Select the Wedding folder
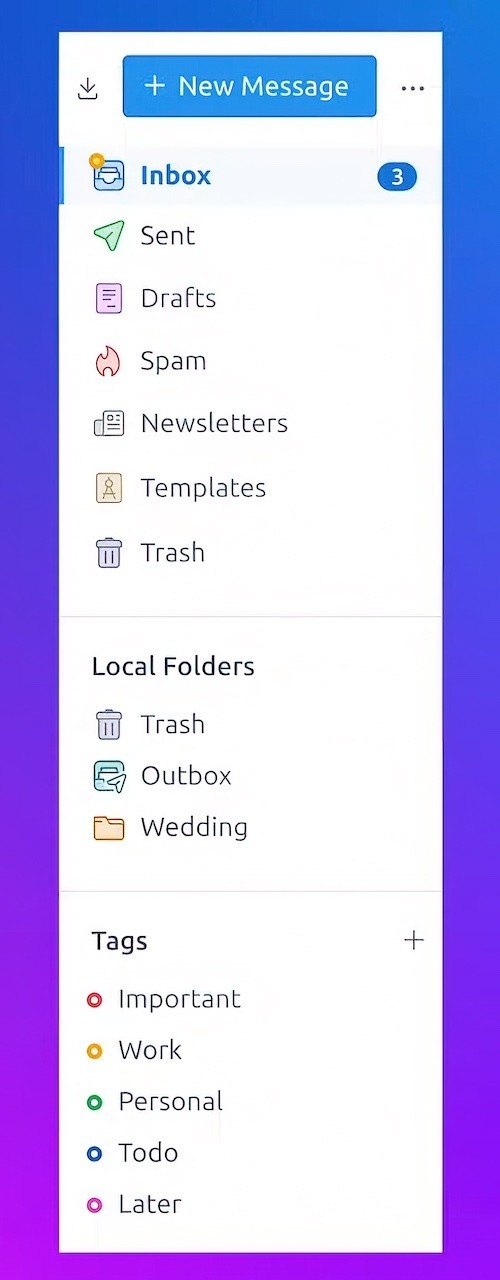500x1280 pixels. coord(250,828)
